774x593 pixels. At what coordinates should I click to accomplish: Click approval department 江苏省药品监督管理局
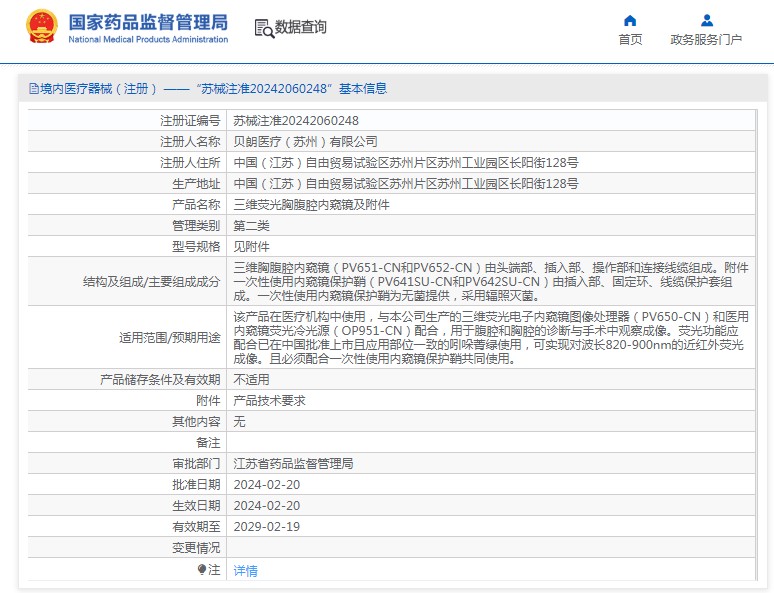[293, 464]
